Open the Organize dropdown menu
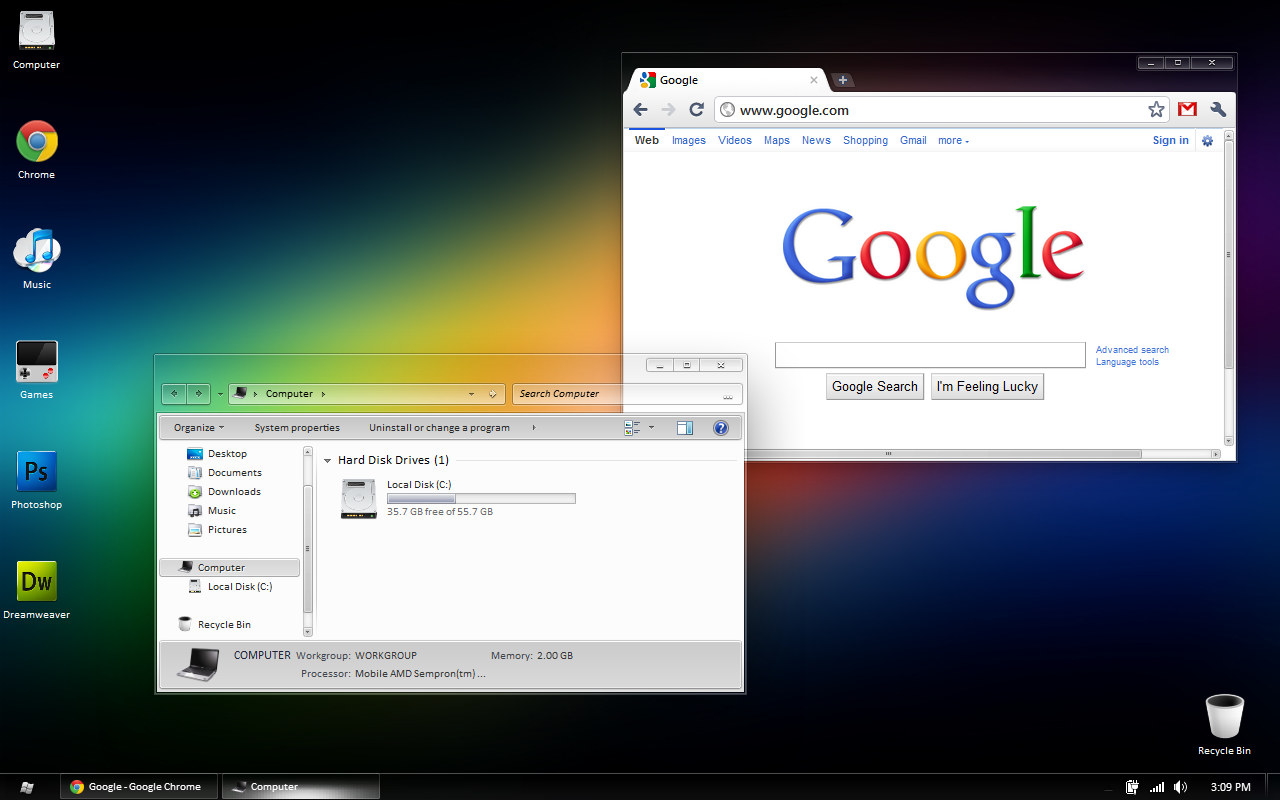This screenshot has width=1280, height=800. [x=198, y=428]
